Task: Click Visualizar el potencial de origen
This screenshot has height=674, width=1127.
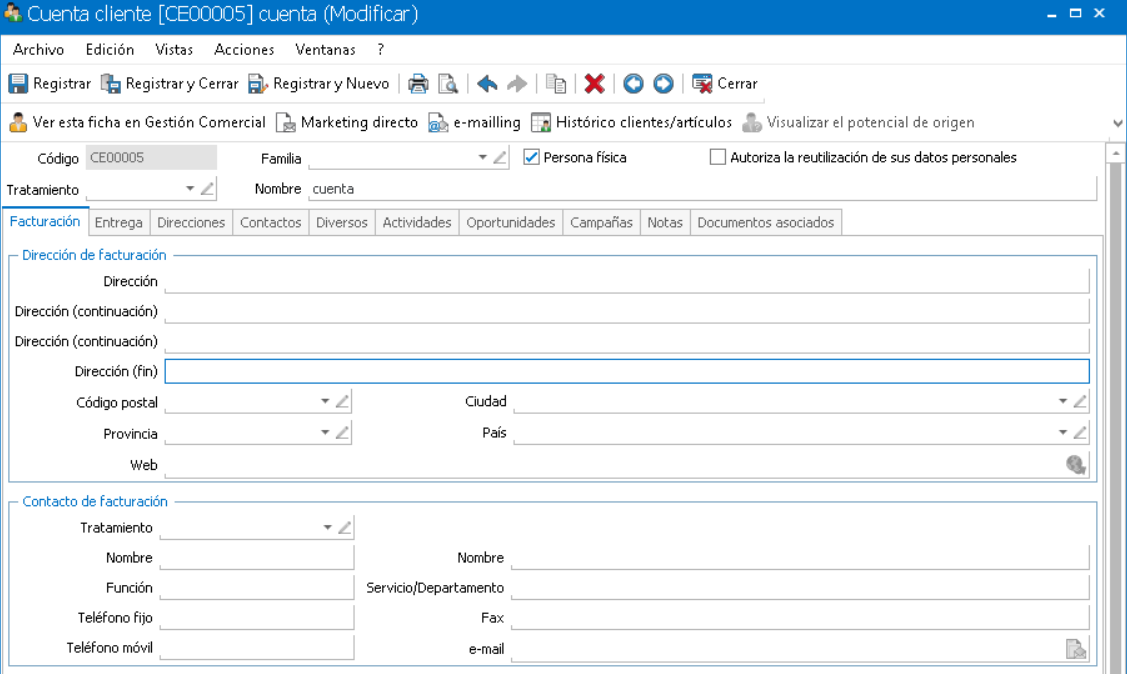Action: (858, 122)
